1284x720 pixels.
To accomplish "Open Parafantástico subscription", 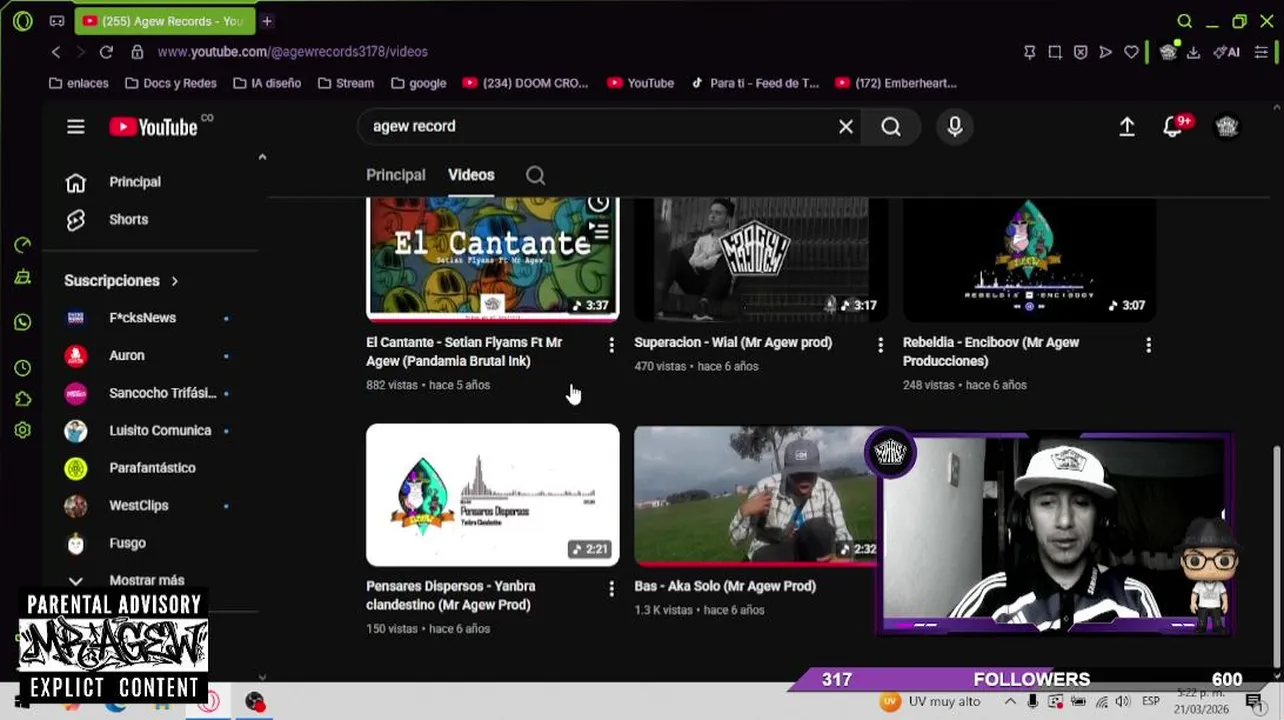I will point(152,468).
